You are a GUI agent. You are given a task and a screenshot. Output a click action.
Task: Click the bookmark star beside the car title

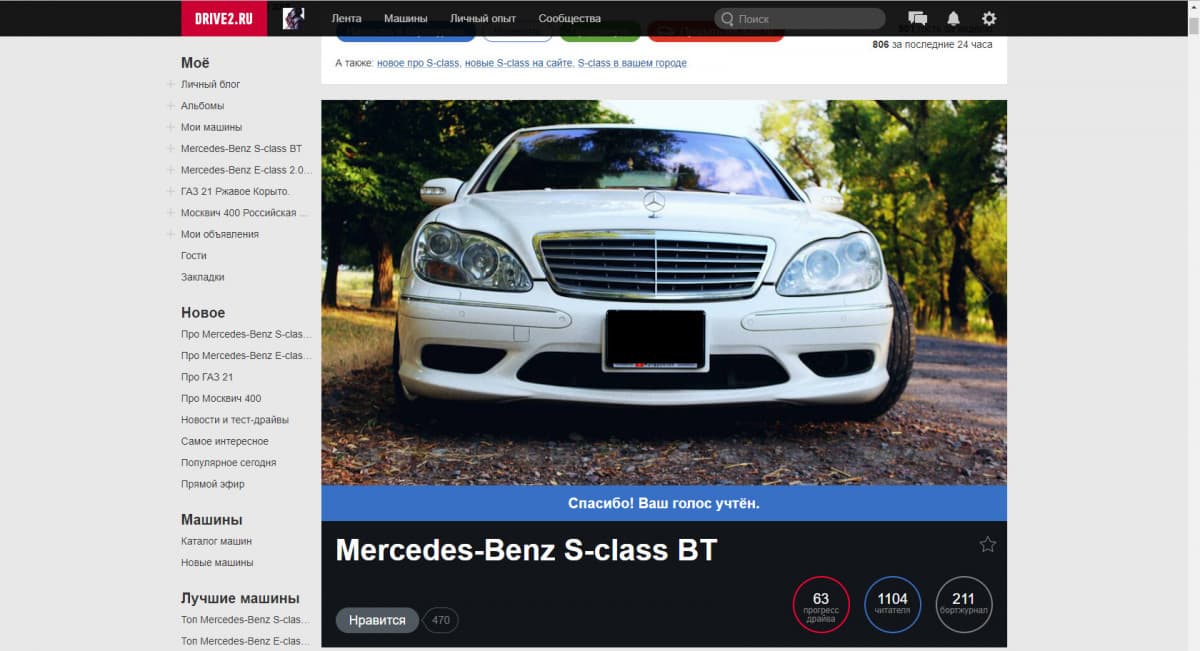point(988,544)
